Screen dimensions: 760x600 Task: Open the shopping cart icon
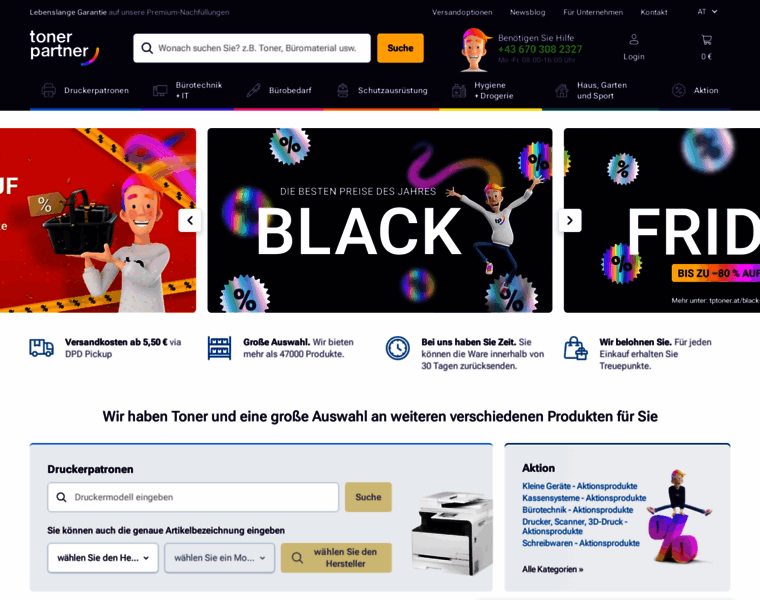pos(706,40)
